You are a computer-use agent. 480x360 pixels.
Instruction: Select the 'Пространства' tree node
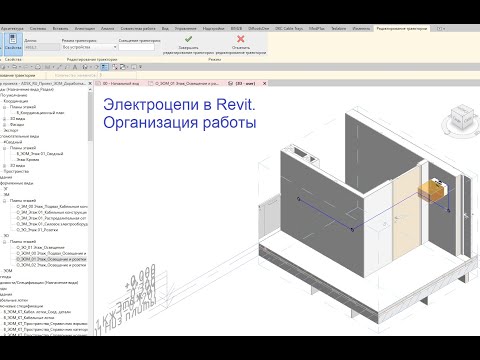coord(16,171)
